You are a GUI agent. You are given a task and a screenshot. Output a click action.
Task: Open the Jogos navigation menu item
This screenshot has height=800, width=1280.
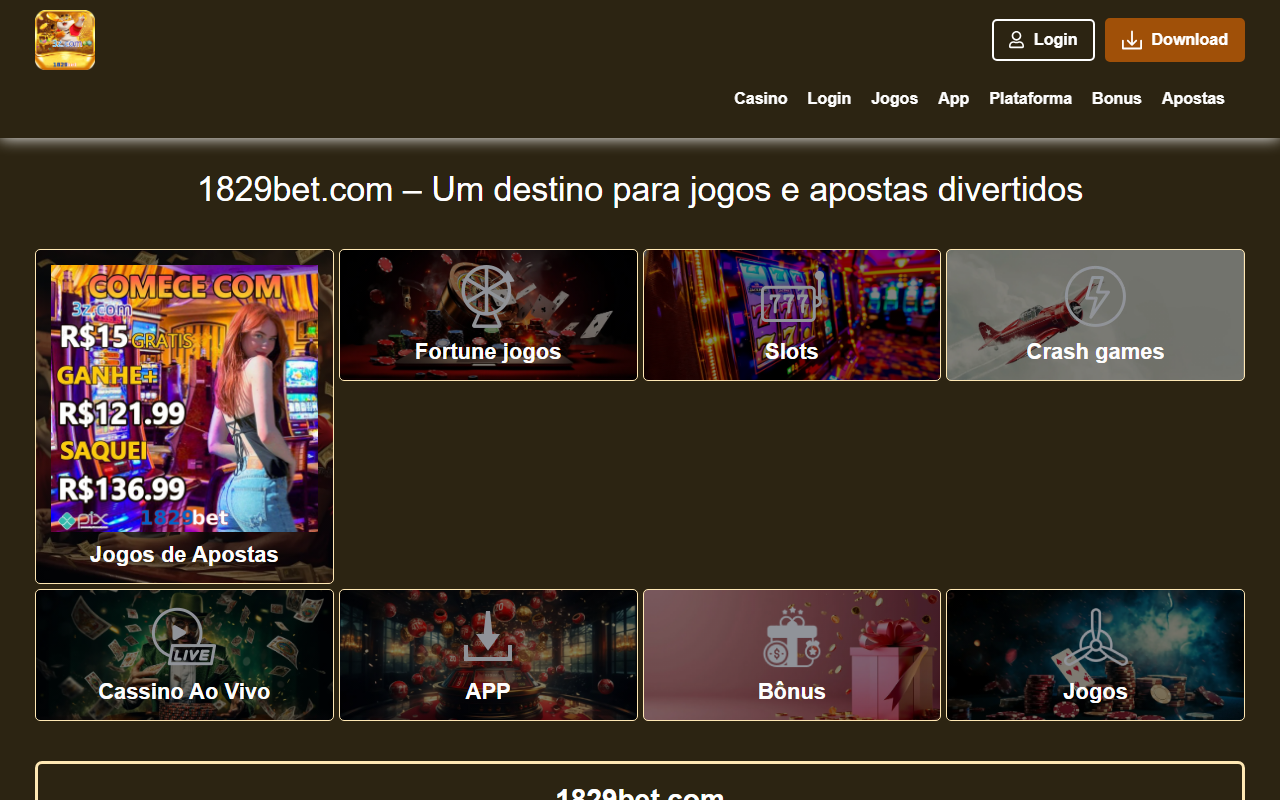894,98
